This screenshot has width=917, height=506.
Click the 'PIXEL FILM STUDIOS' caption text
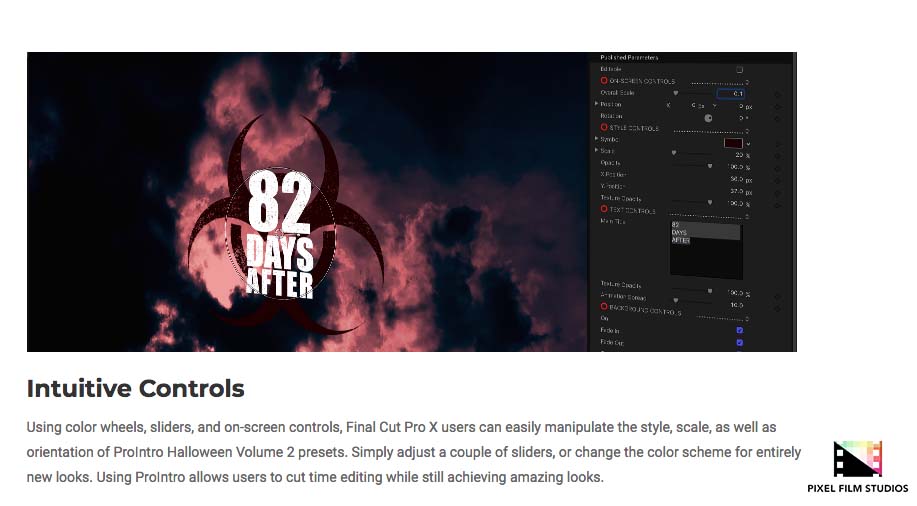click(x=857, y=488)
